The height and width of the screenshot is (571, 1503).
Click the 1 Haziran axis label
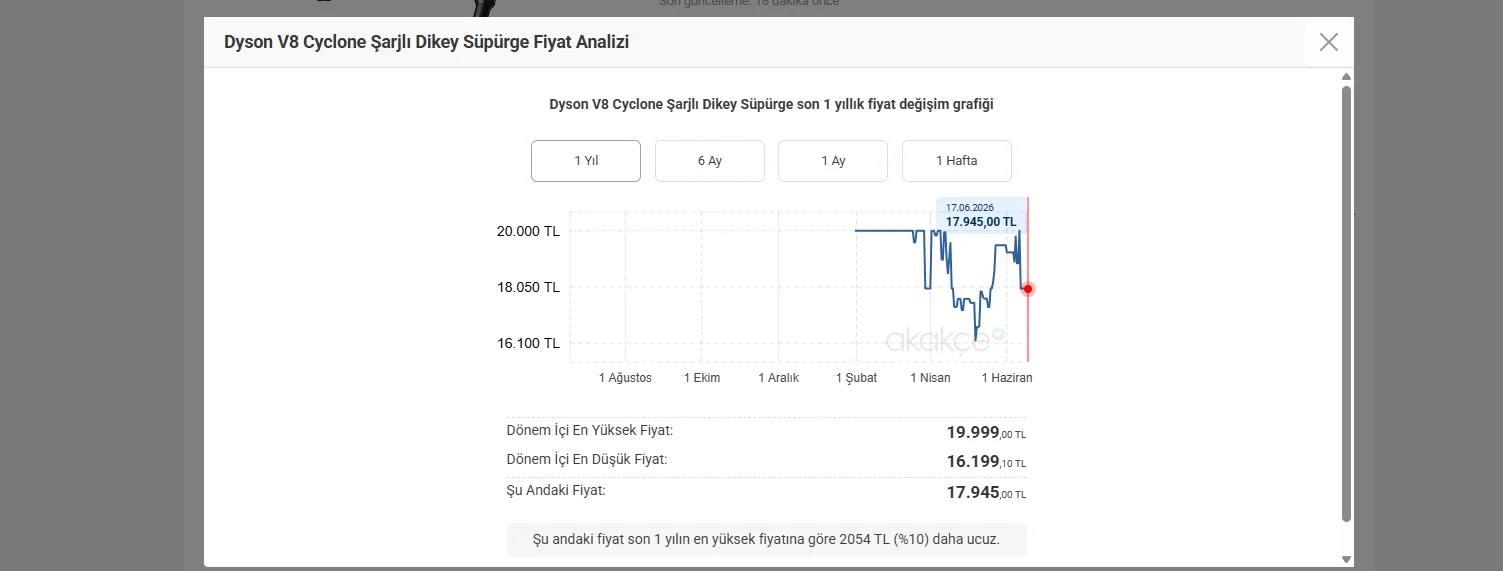pos(1007,378)
